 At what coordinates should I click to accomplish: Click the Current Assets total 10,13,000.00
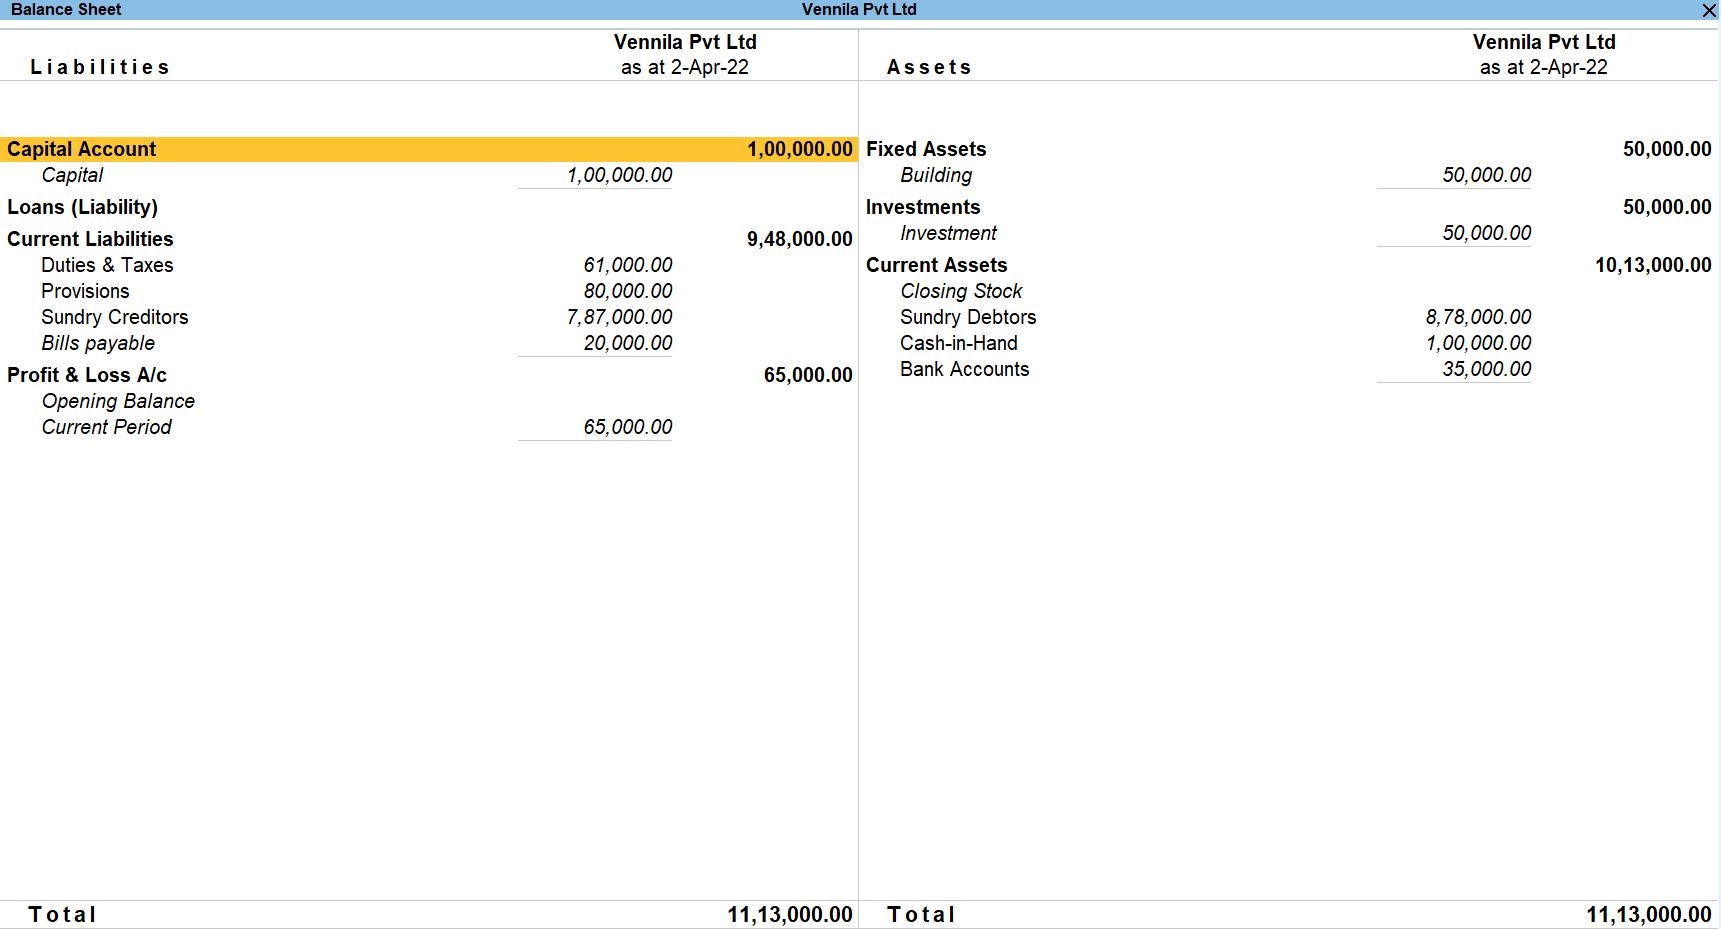point(1653,265)
